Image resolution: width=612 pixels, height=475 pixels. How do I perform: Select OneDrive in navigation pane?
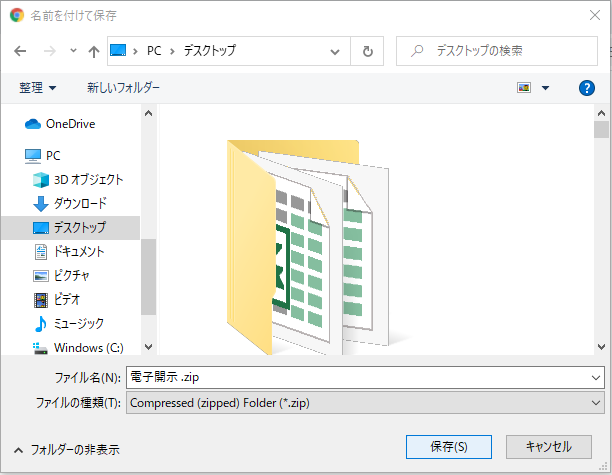(x=70, y=124)
